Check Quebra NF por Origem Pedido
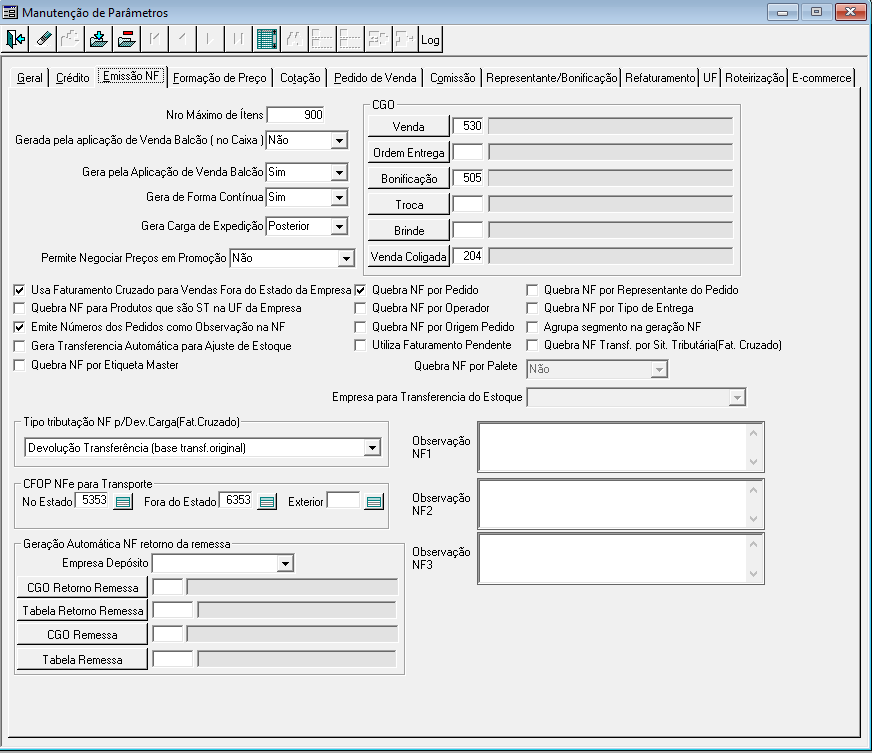Screen dimensions: 872x753 click(x=360, y=327)
